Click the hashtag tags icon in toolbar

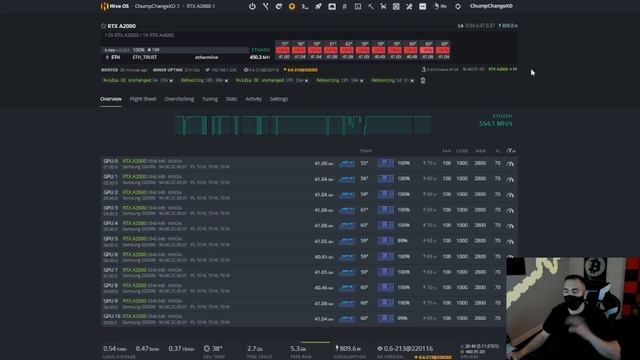(344, 6)
